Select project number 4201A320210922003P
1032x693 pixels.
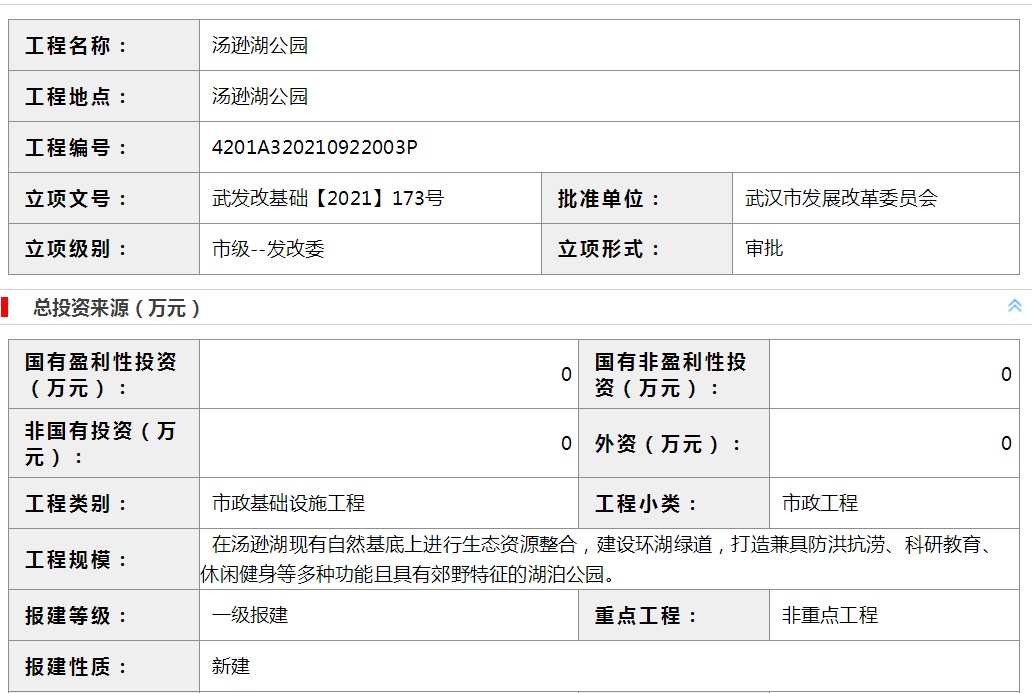pos(315,147)
